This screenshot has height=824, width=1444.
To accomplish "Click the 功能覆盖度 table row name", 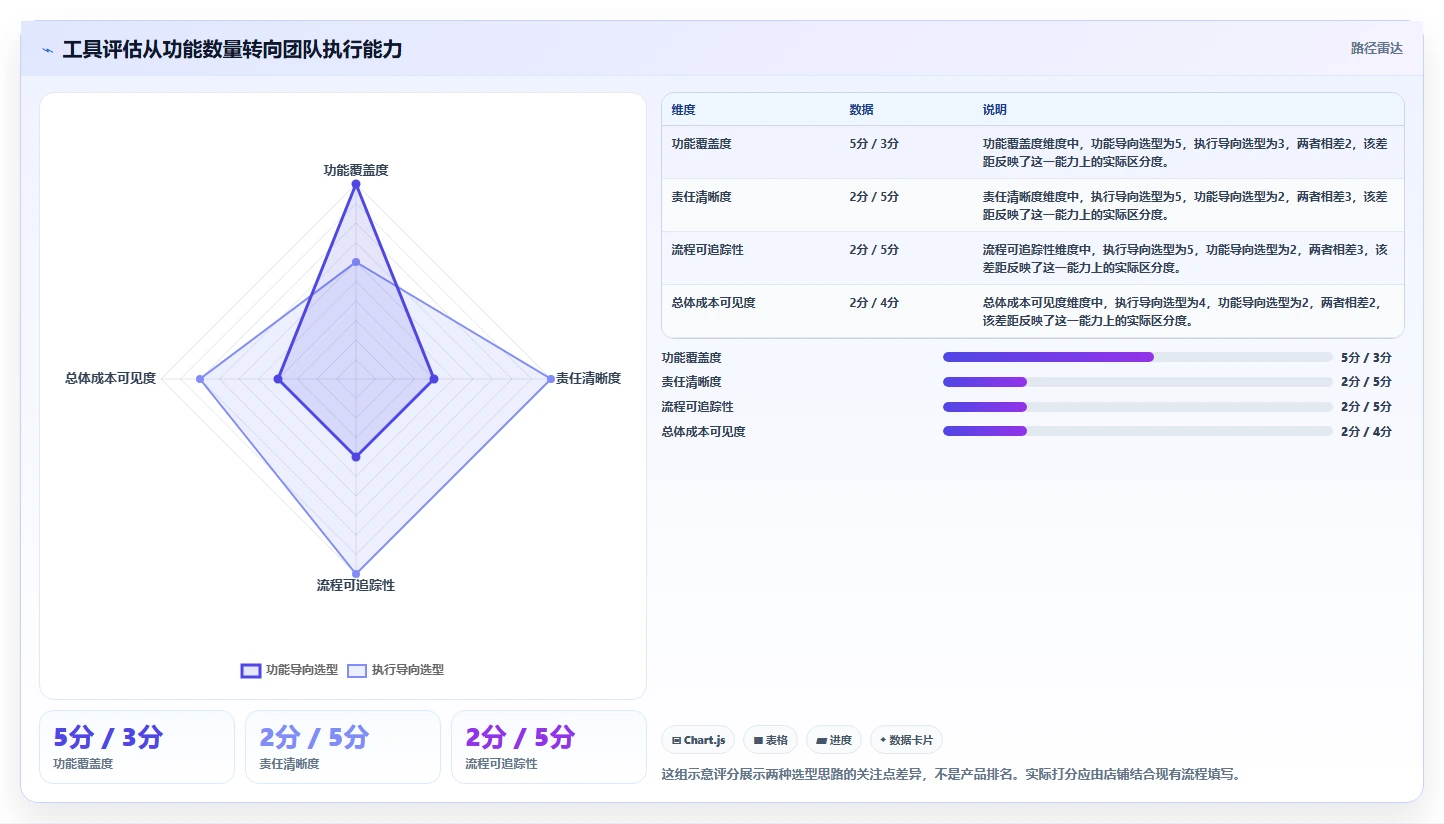I will [702, 144].
